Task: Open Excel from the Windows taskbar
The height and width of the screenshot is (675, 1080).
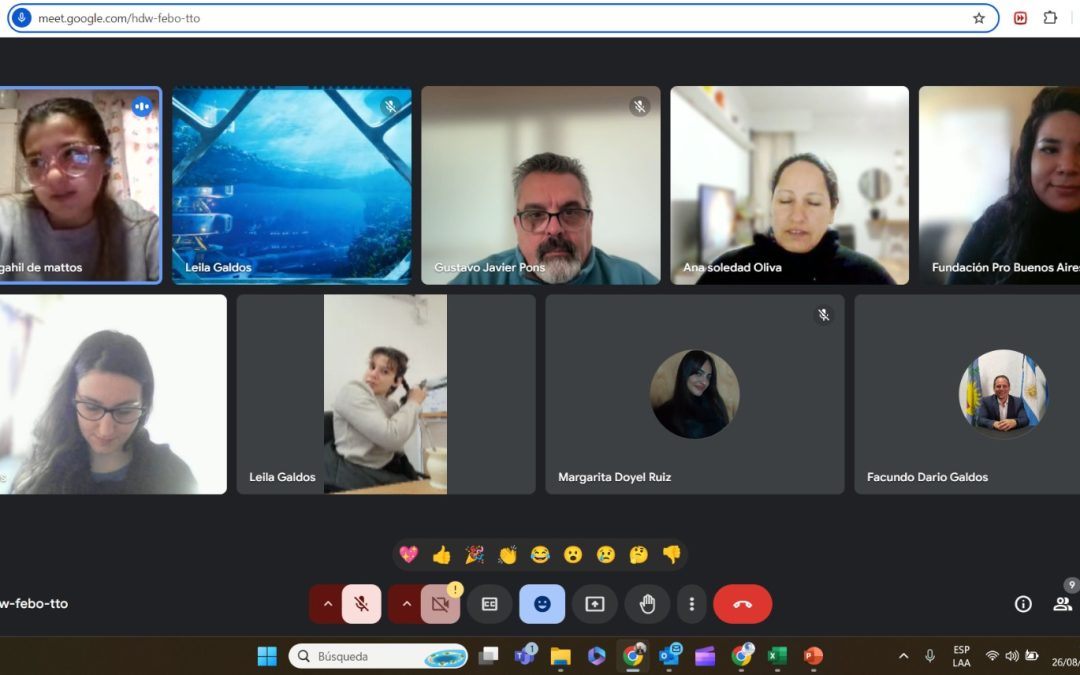Action: (x=777, y=656)
